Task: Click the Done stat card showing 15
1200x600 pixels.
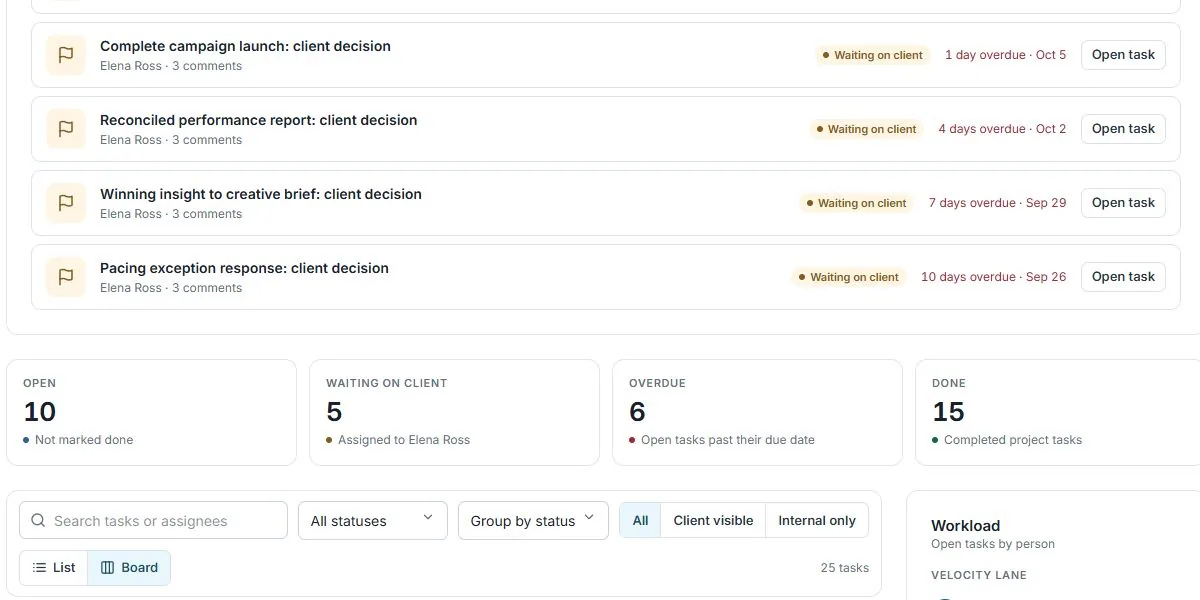Action: click(x=1058, y=413)
